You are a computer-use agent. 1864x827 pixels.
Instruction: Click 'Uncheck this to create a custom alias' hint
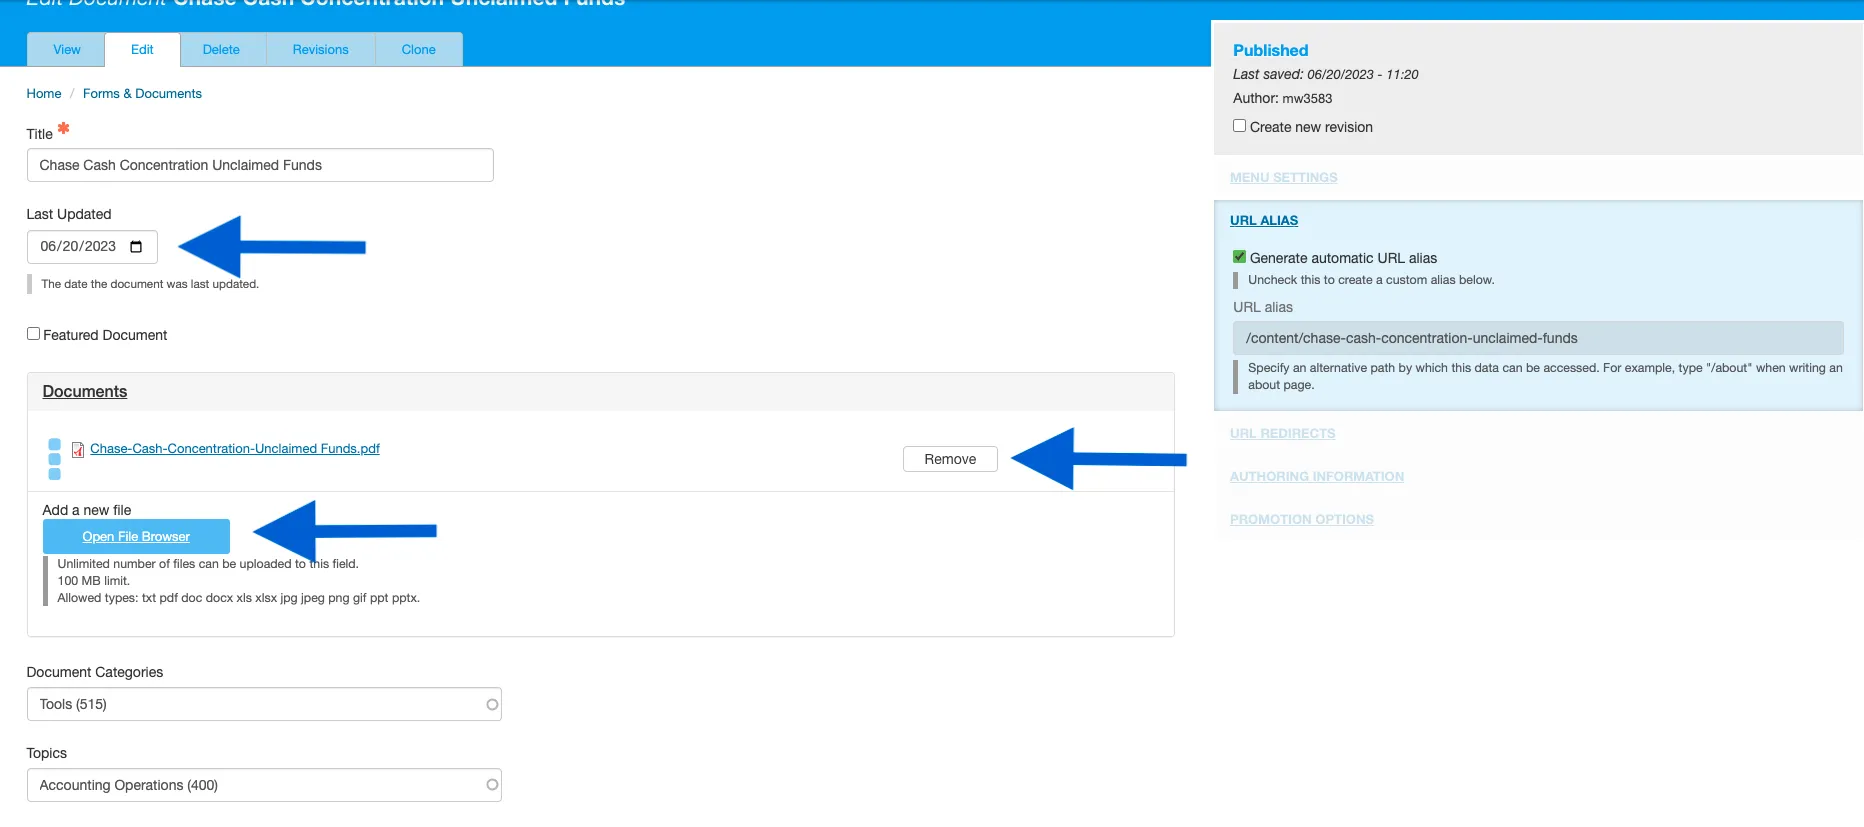[x=1371, y=280]
